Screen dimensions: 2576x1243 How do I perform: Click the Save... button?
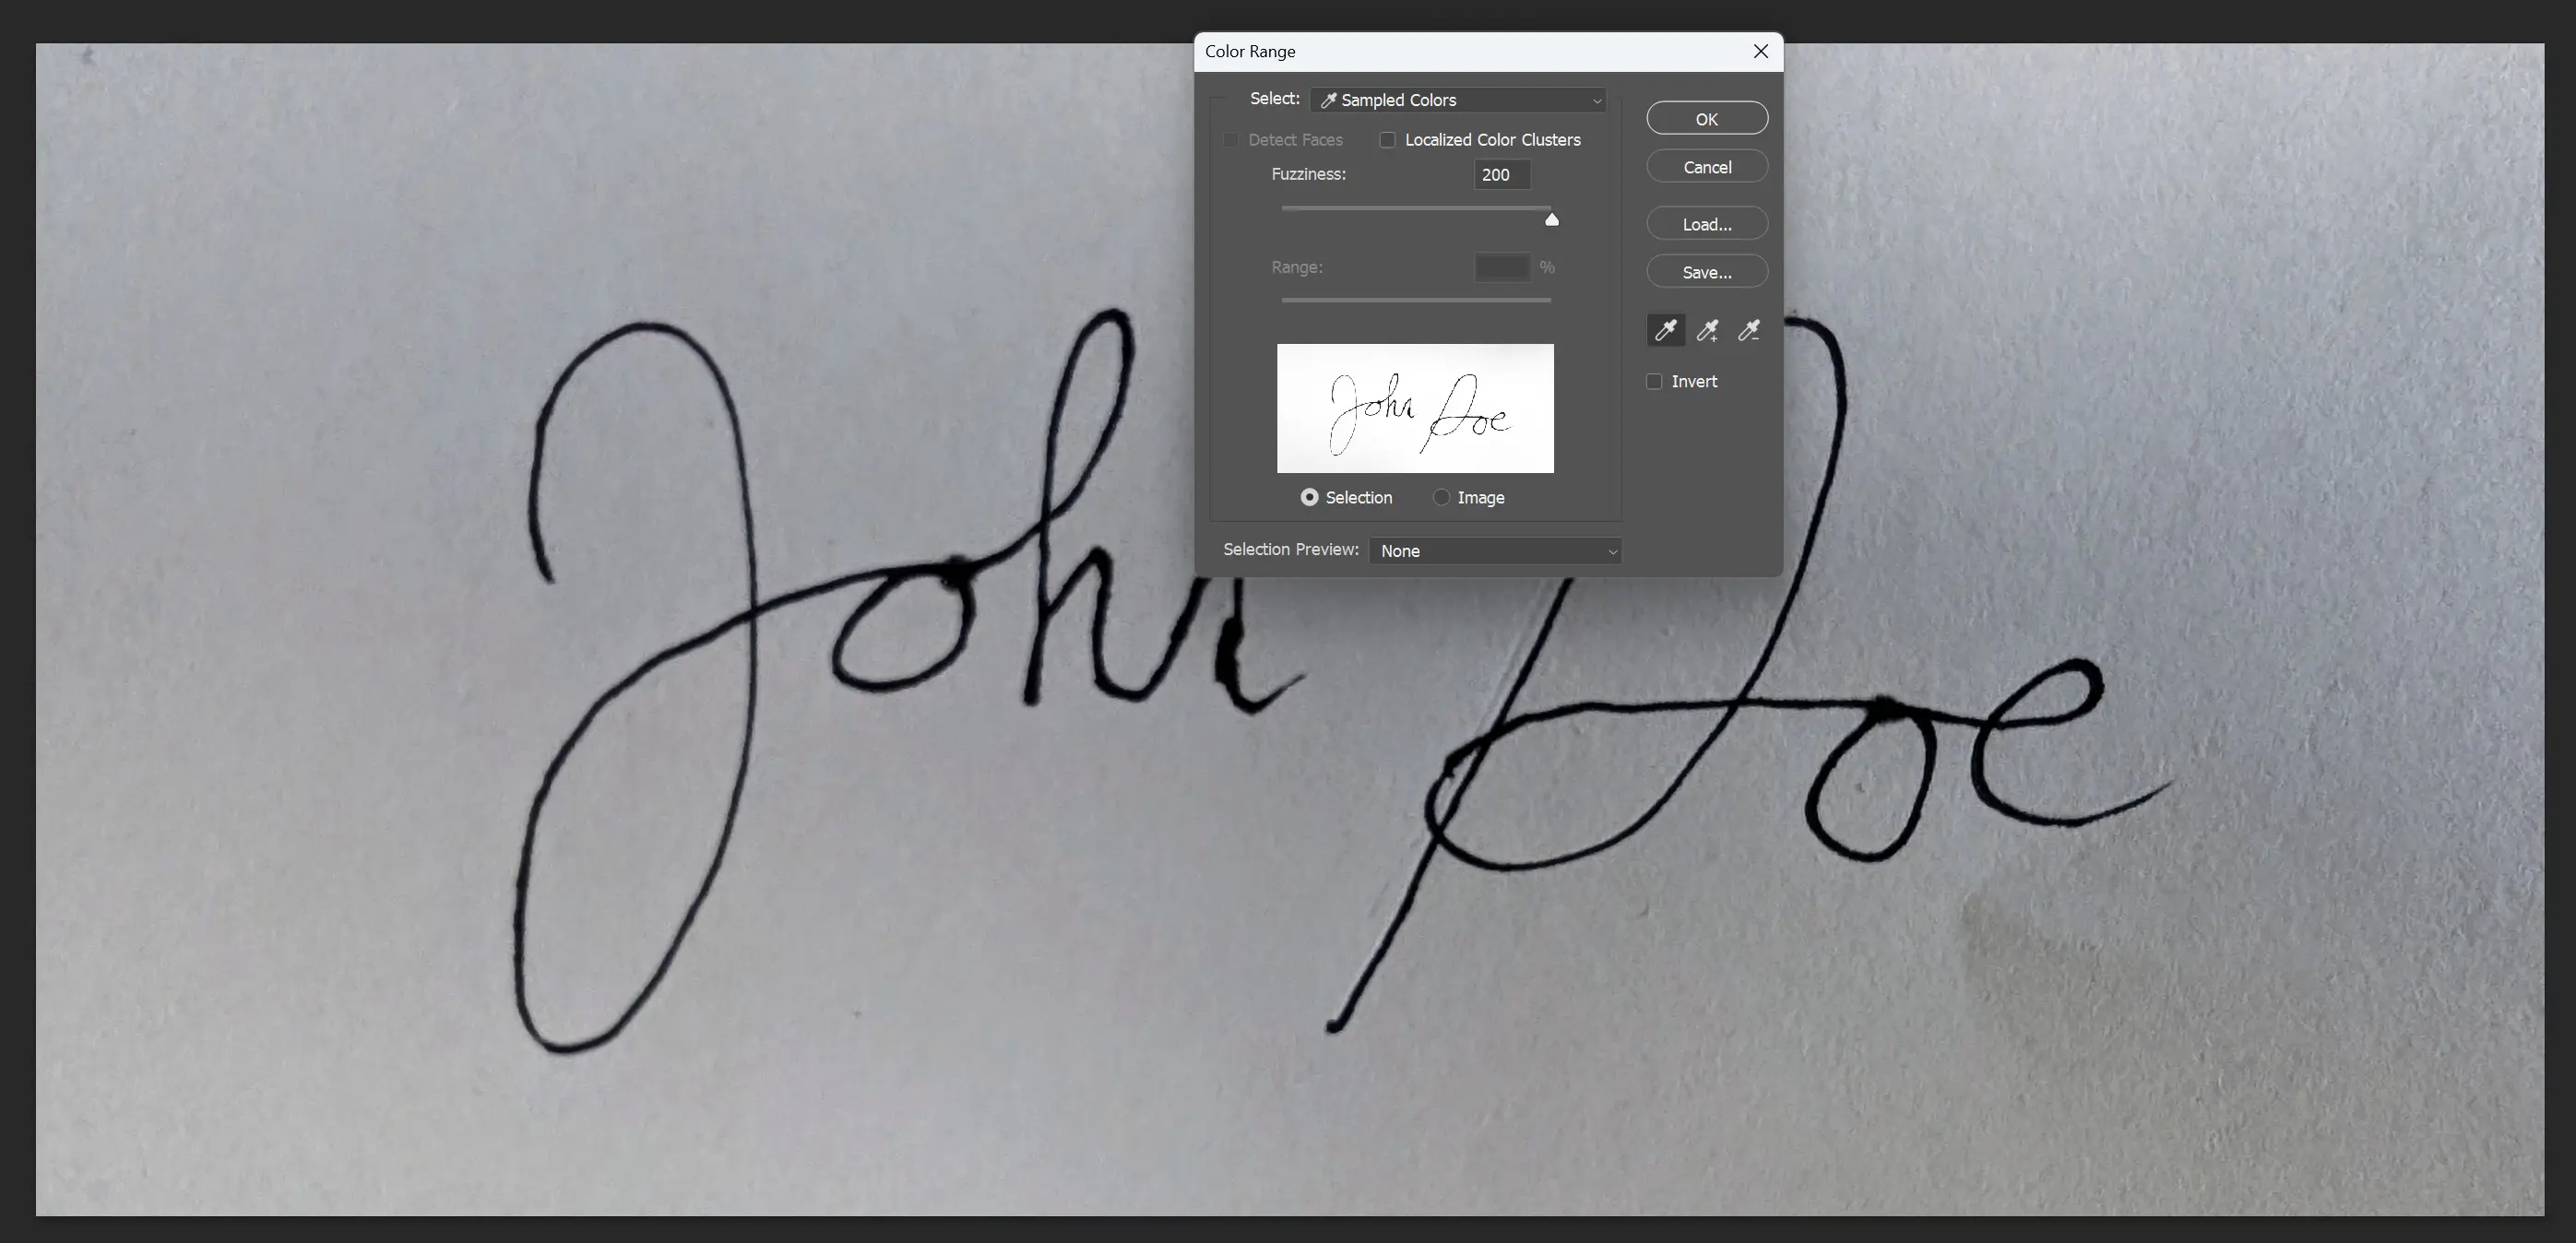[x=1706, y=272]
